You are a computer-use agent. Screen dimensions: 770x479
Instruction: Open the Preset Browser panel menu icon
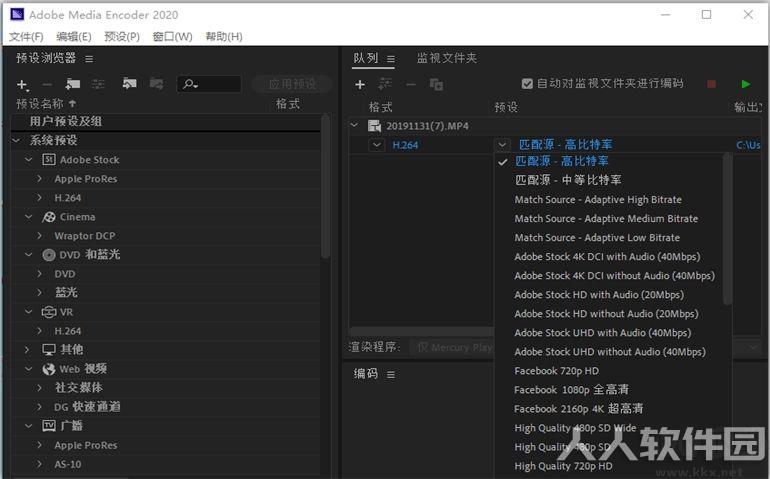(89, 59)
